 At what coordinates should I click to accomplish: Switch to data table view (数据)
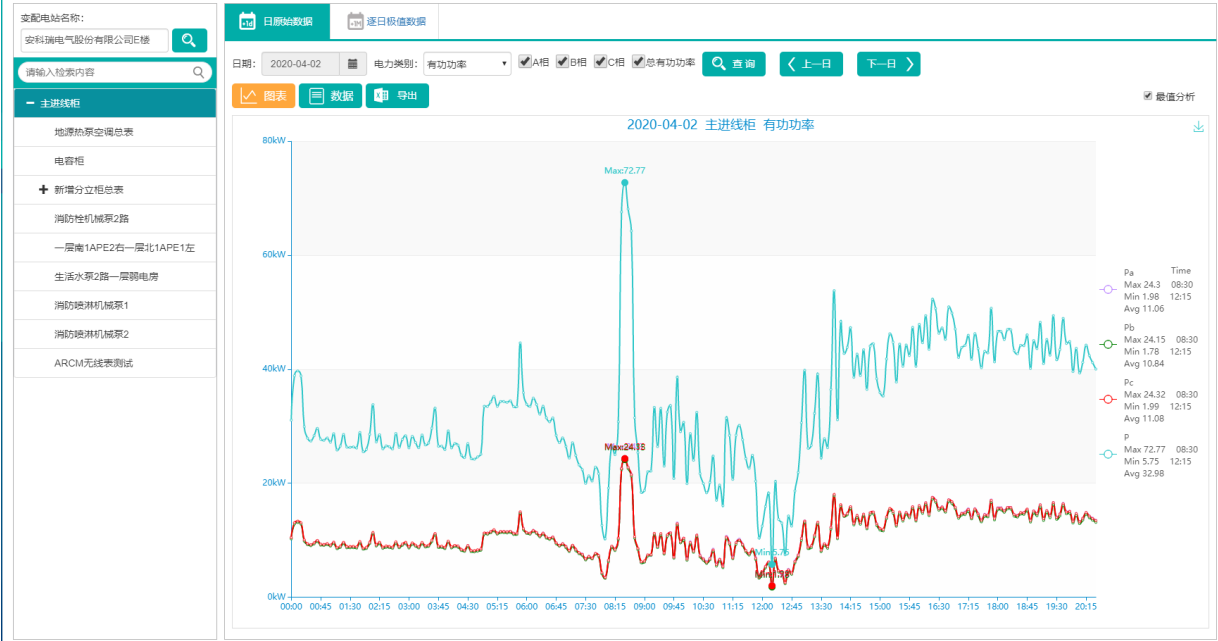[330, 96]
